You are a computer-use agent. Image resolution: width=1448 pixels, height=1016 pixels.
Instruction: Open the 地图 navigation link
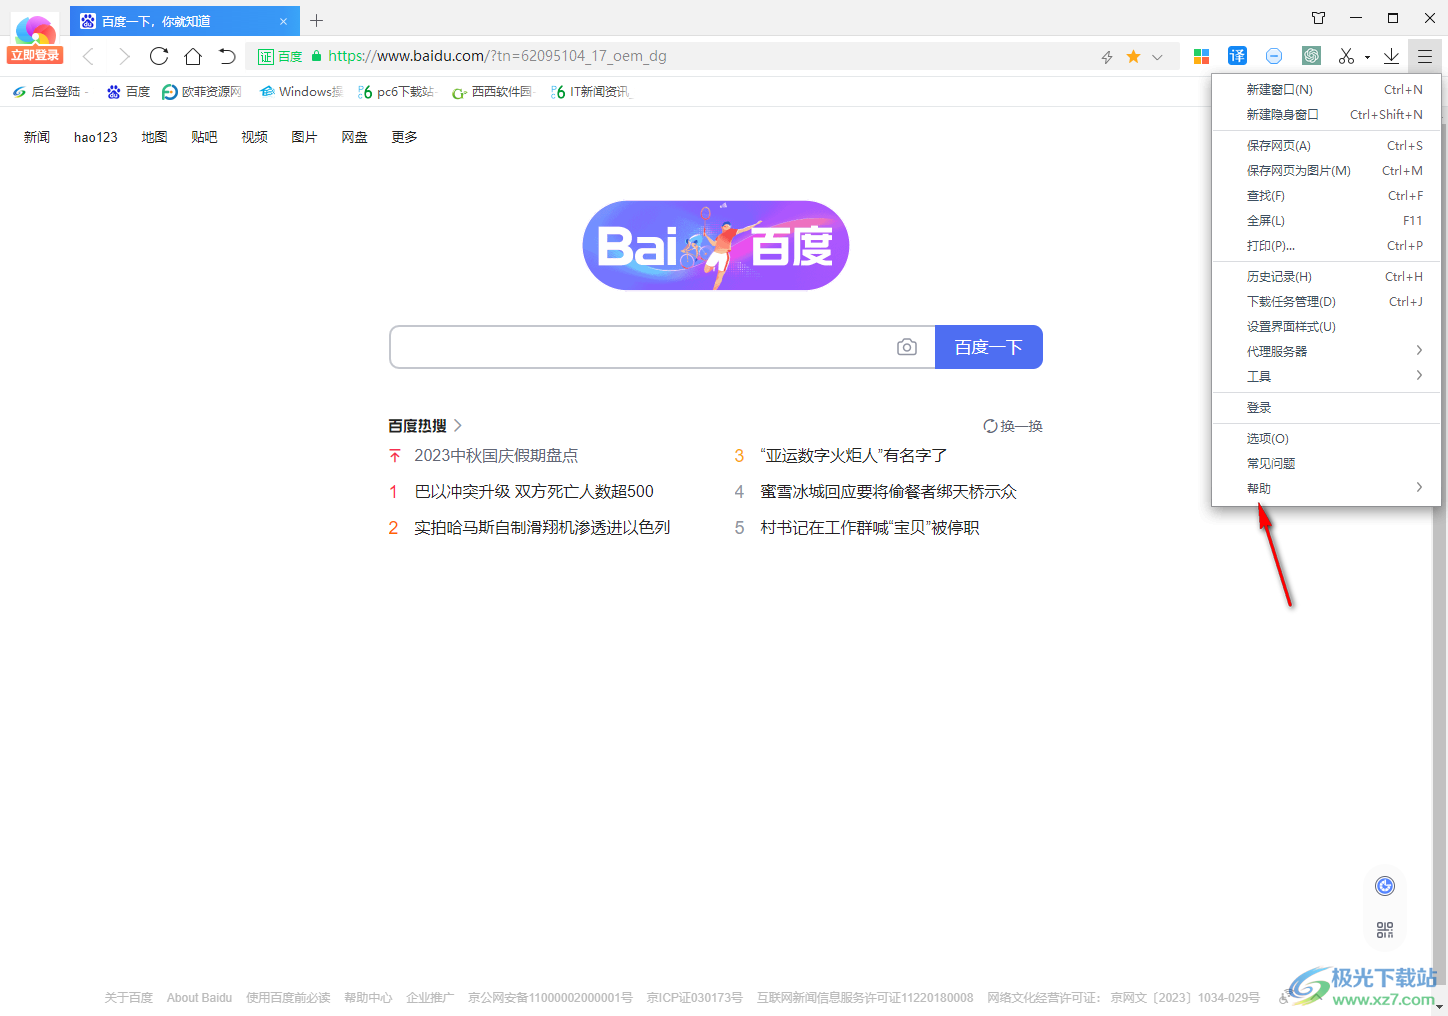[154, 137]
